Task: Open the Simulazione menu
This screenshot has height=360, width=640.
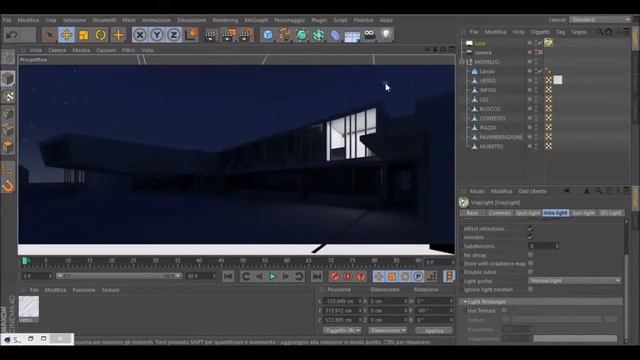Action: (x=191, y=20)
